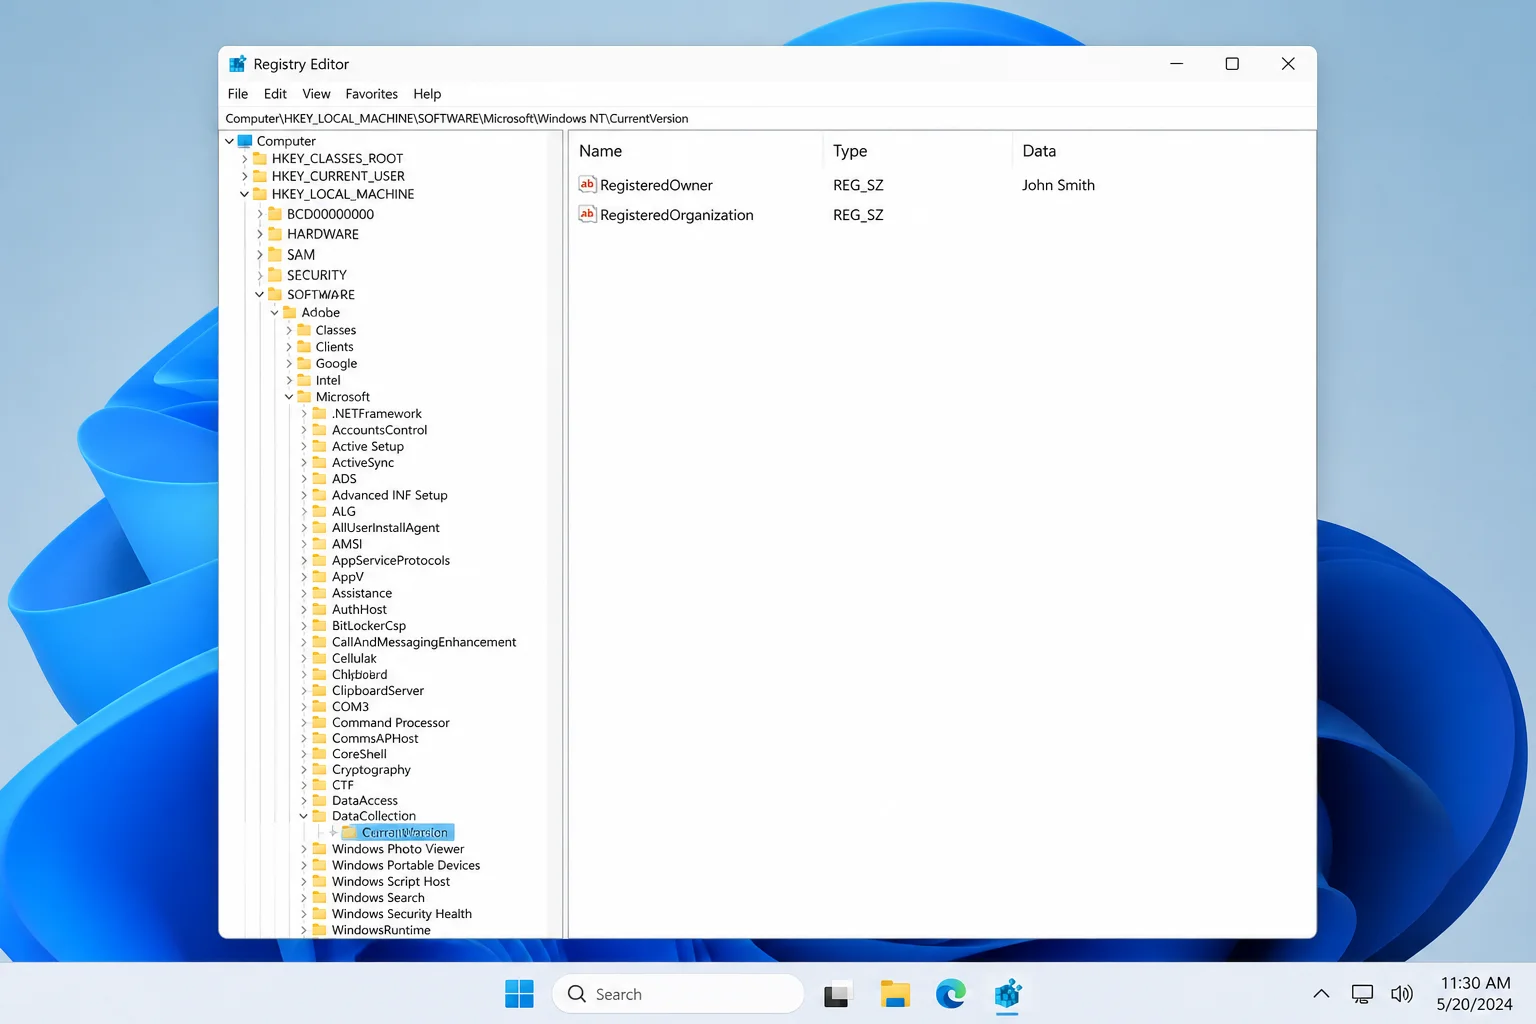The width and height of the screenshot is (1536, 1024).
Task: Open the clock and date flyout
Action: [x=1475, y=994]
